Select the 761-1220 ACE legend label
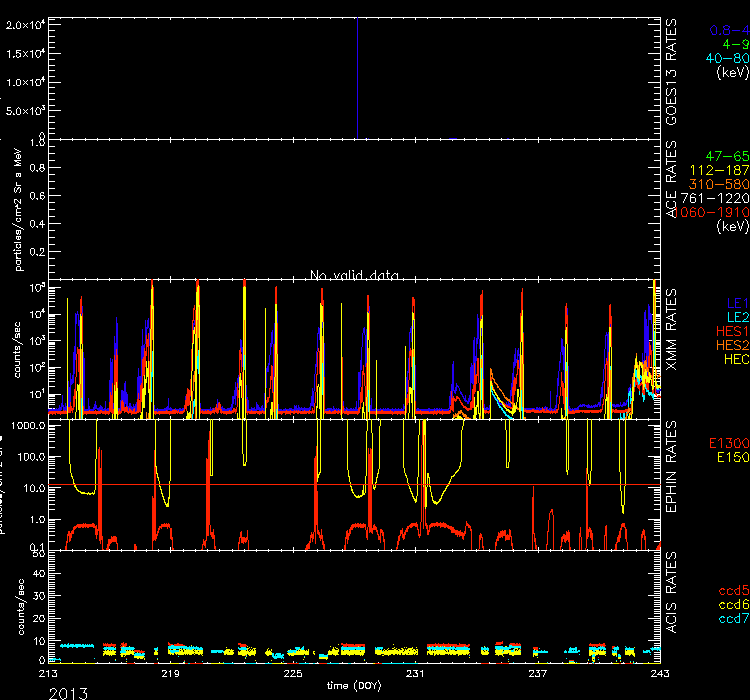The height and width of the screenshot is (700, 750). [714, 199]
